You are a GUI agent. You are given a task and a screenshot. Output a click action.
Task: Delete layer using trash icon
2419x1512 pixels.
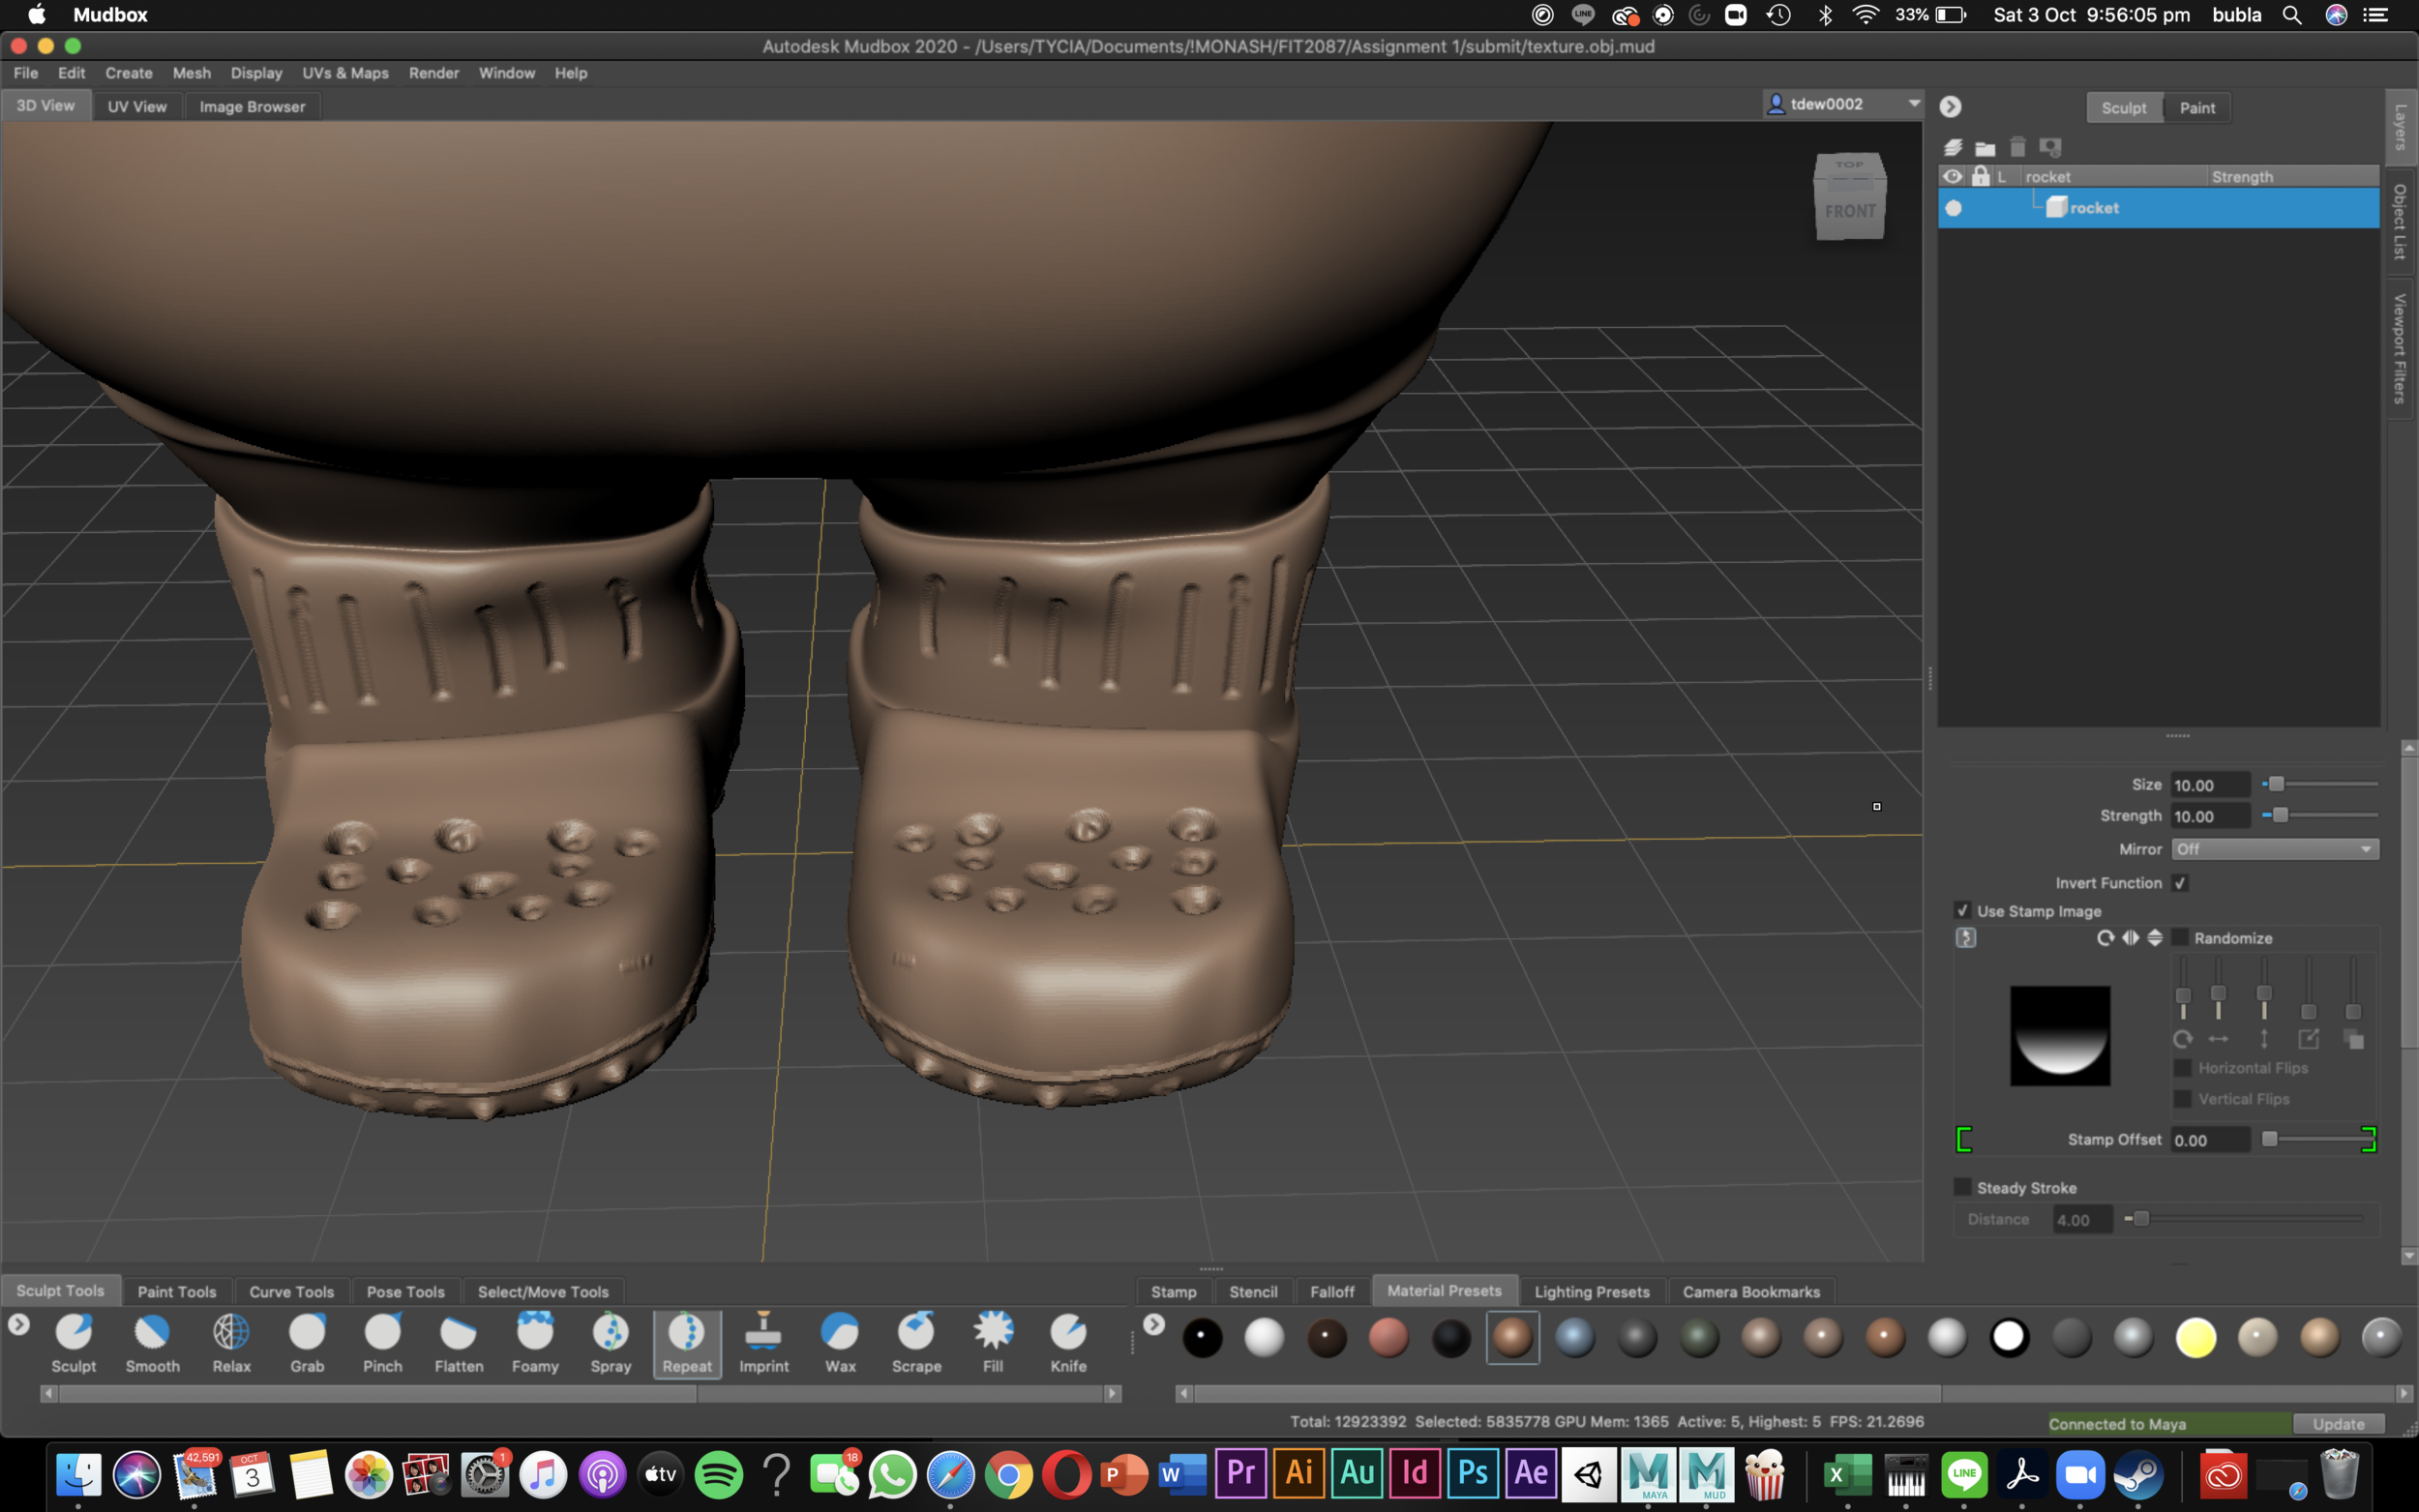tap(2017, 148)
